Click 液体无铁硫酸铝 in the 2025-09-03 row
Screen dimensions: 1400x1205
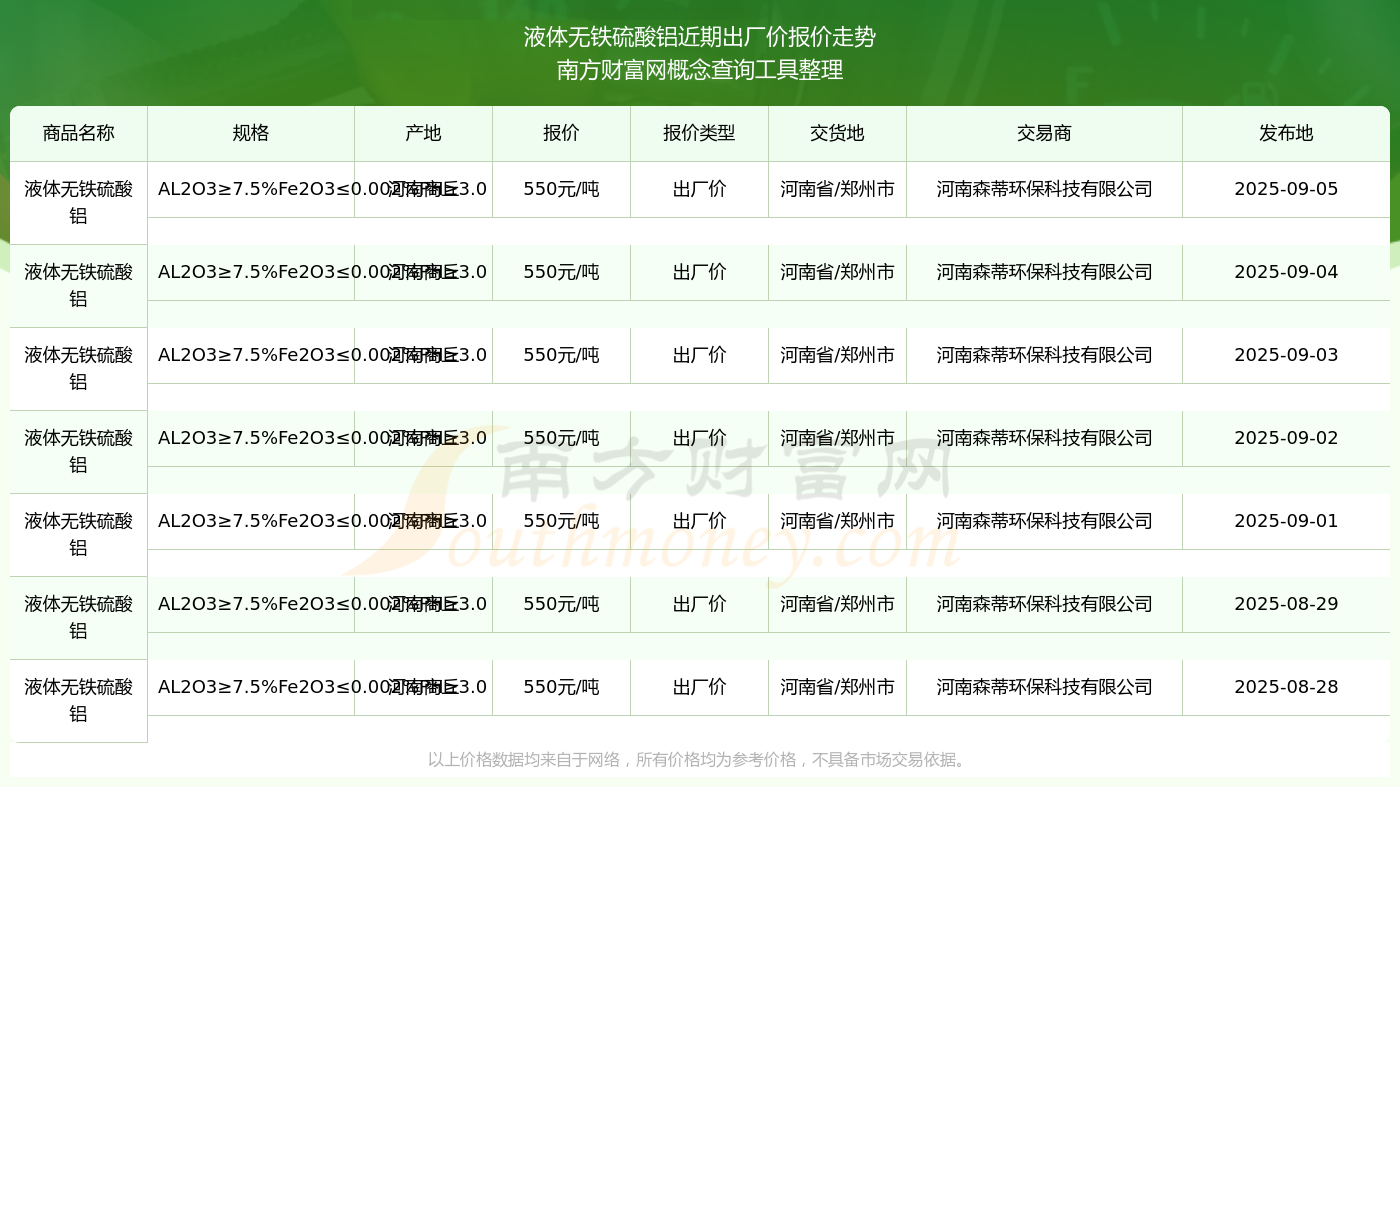pos(79,368)
